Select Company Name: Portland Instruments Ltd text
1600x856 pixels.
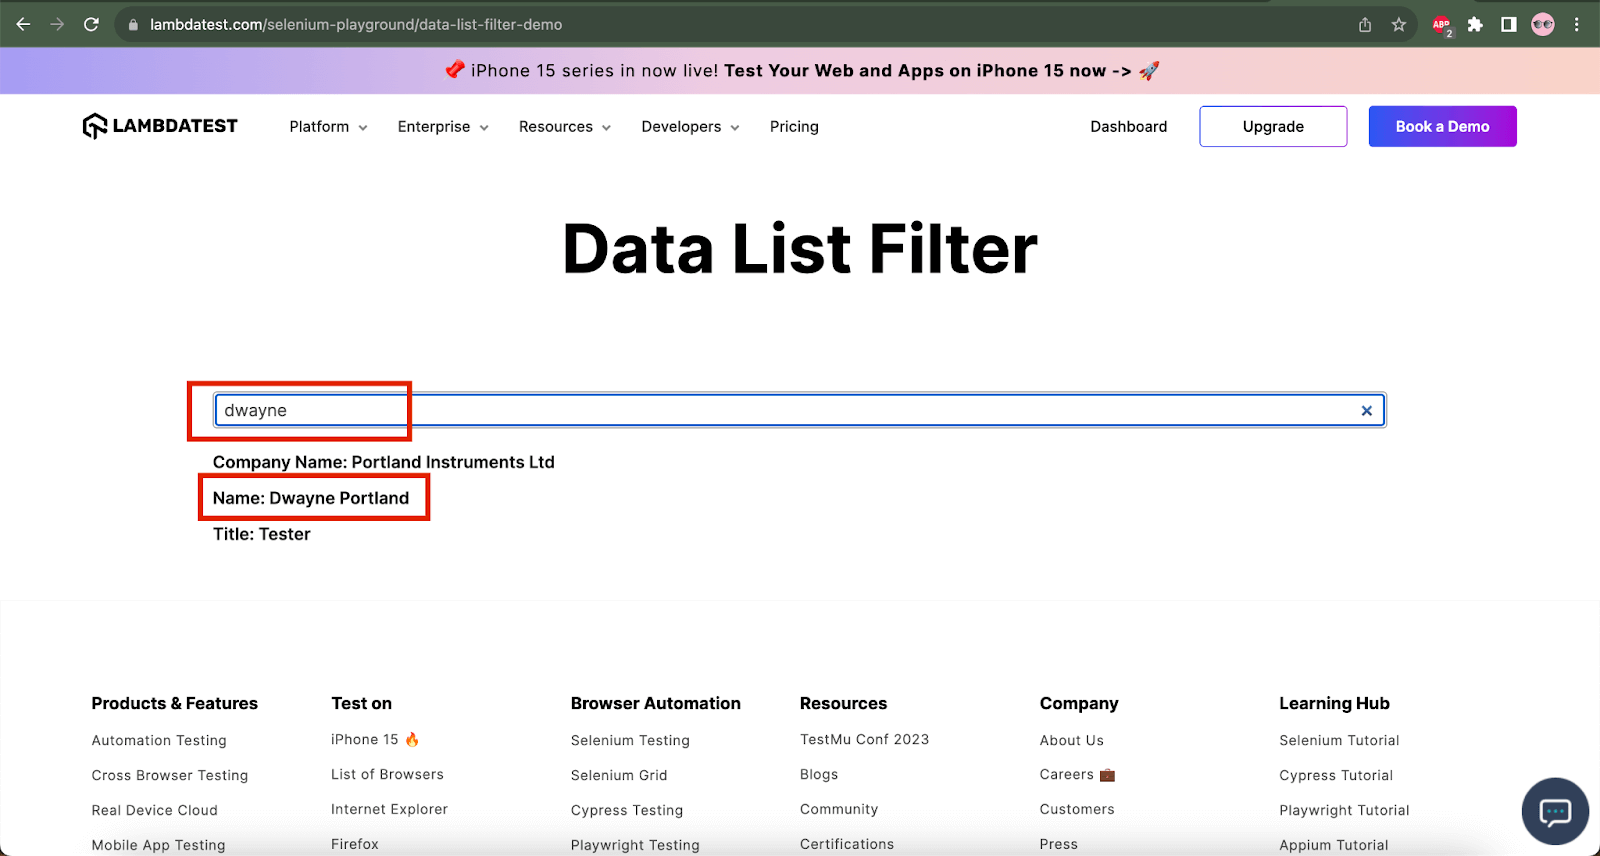pyautogui.click(x=383, y=462)
